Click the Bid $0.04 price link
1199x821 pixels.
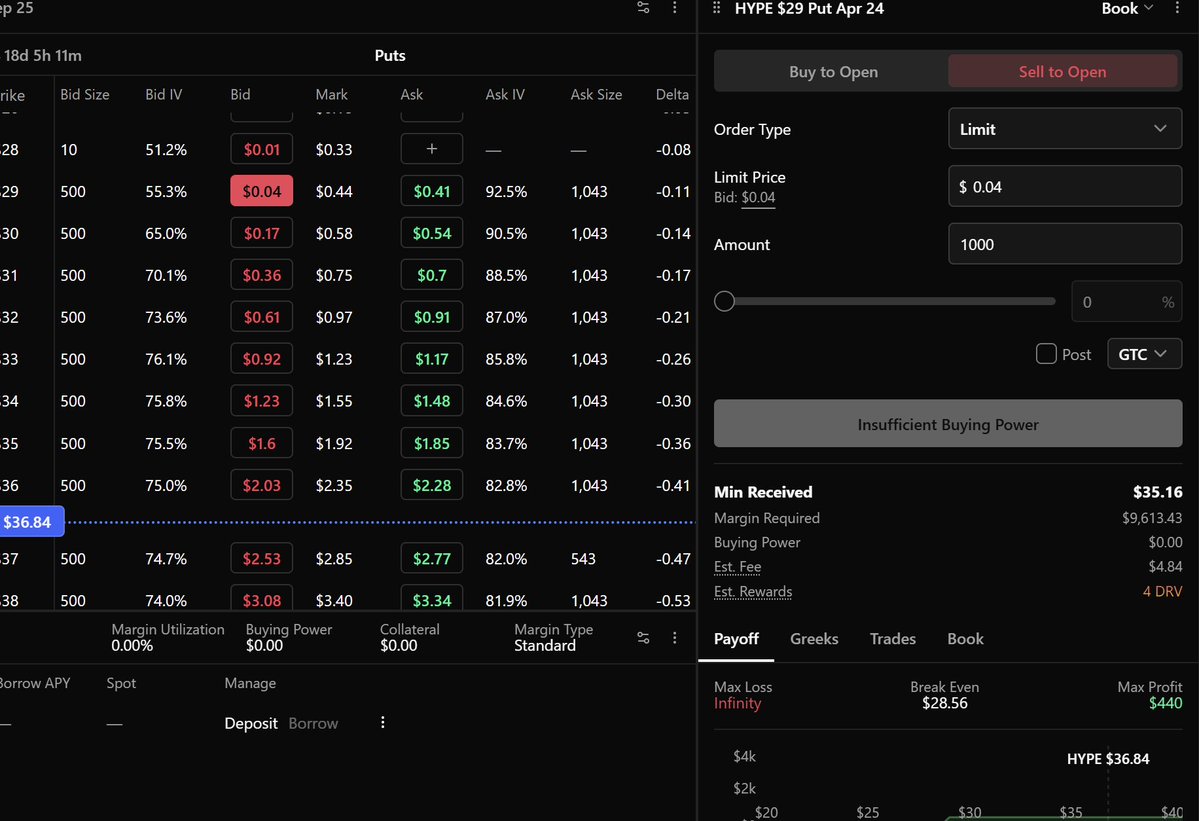point(758,197)
